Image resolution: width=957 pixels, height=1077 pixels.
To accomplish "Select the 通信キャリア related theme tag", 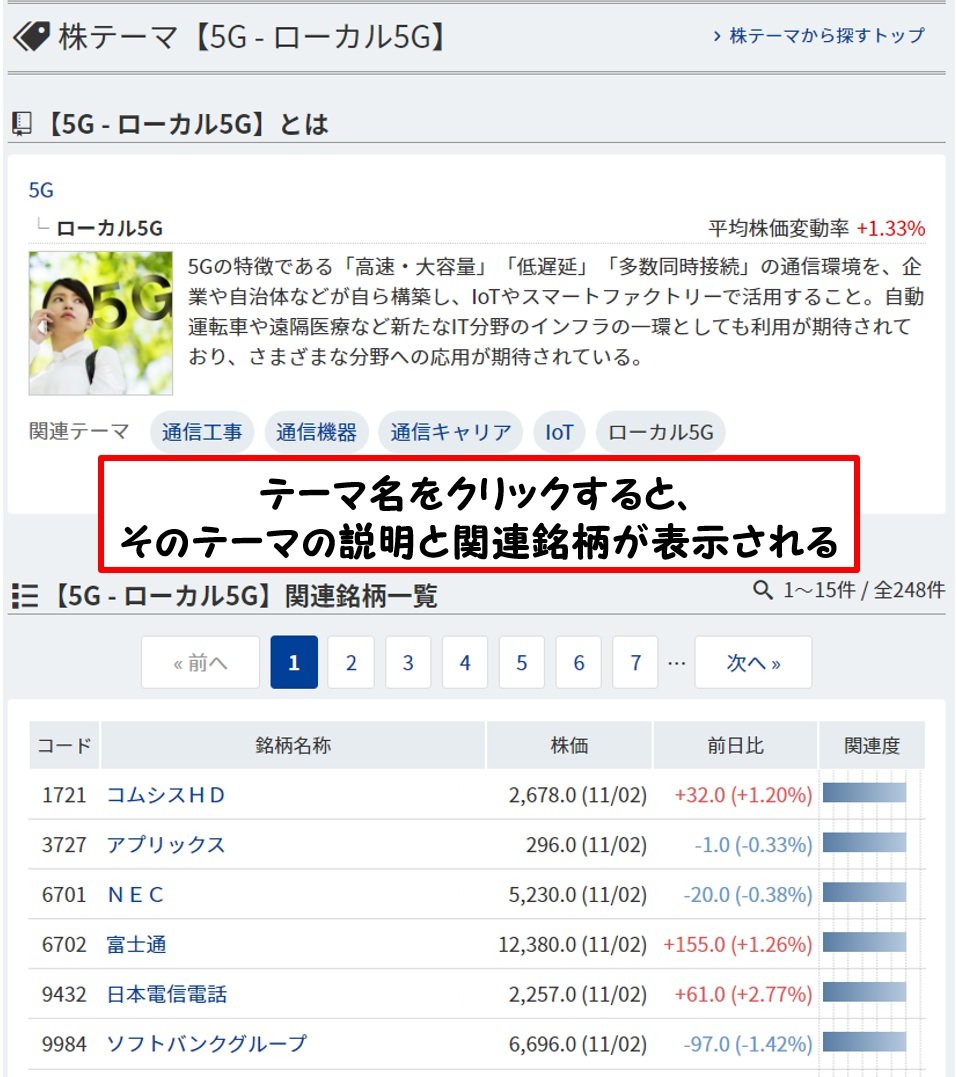I will (x=451, y=432).
